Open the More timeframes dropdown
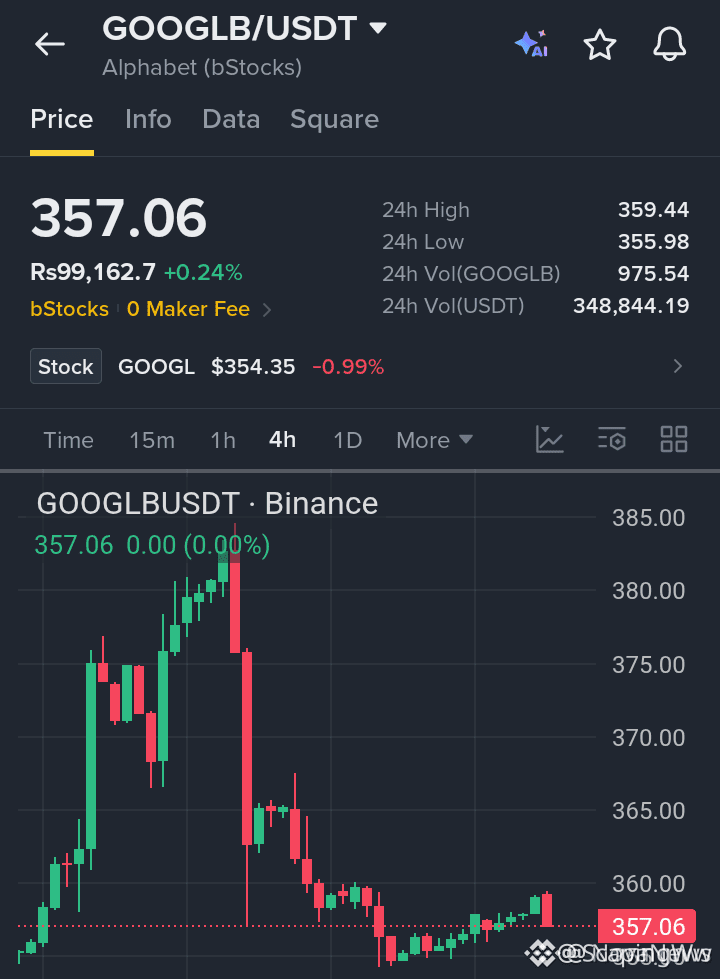The image size is (720, 979). (x=435, y=440)
